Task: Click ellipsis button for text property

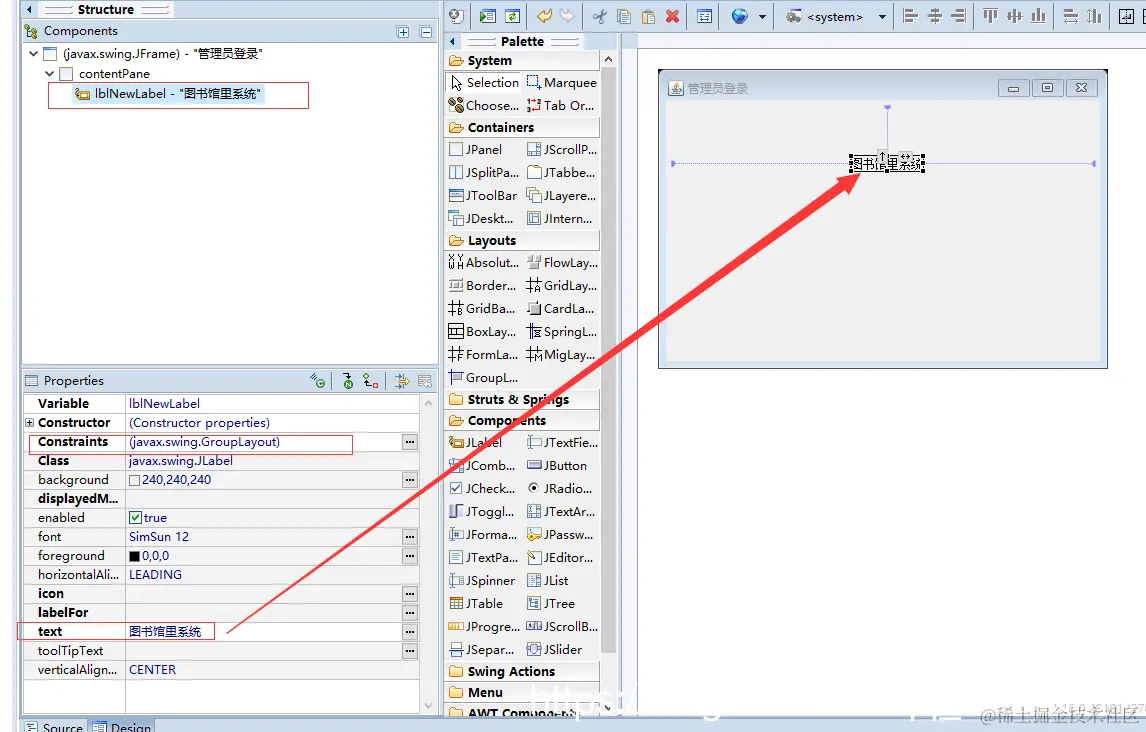Action: (410, 632)
